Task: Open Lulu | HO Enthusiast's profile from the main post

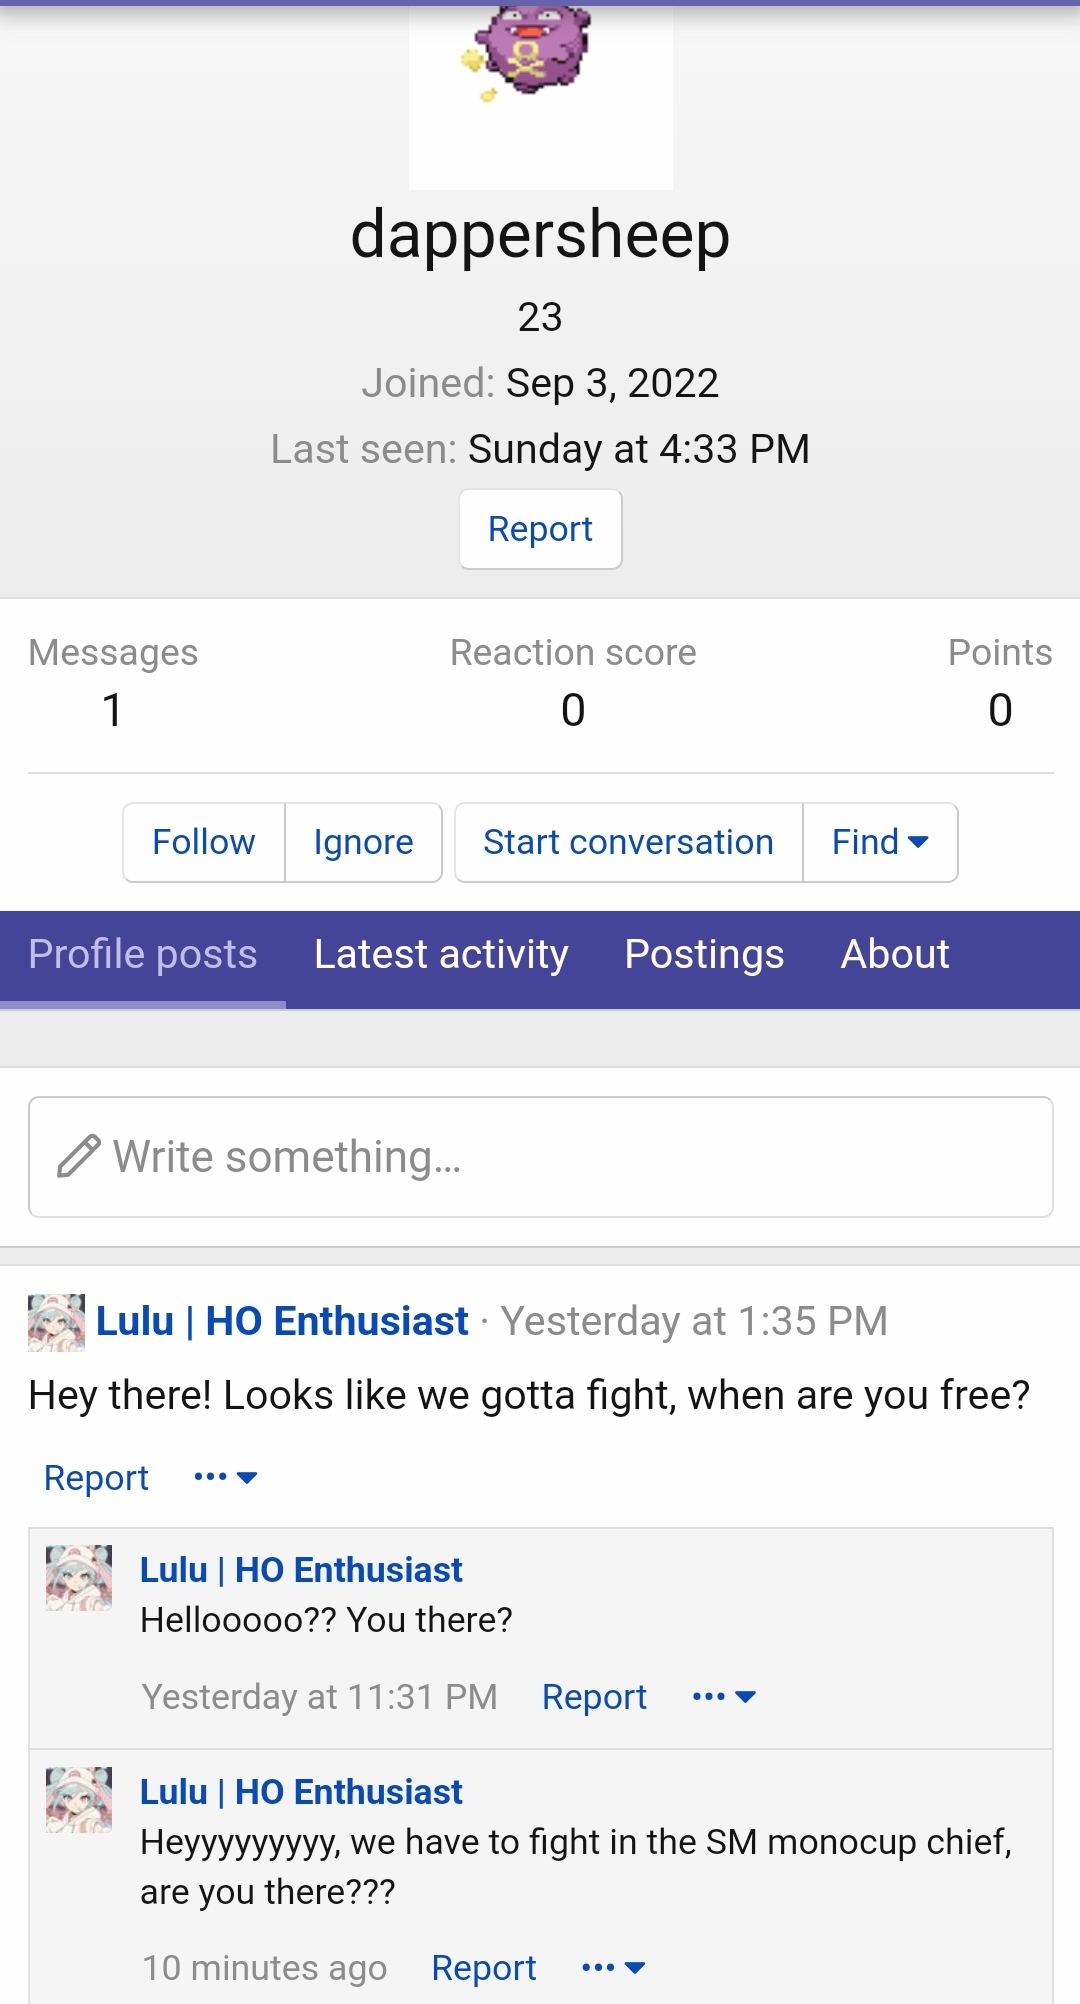Action: (282, 1321)
